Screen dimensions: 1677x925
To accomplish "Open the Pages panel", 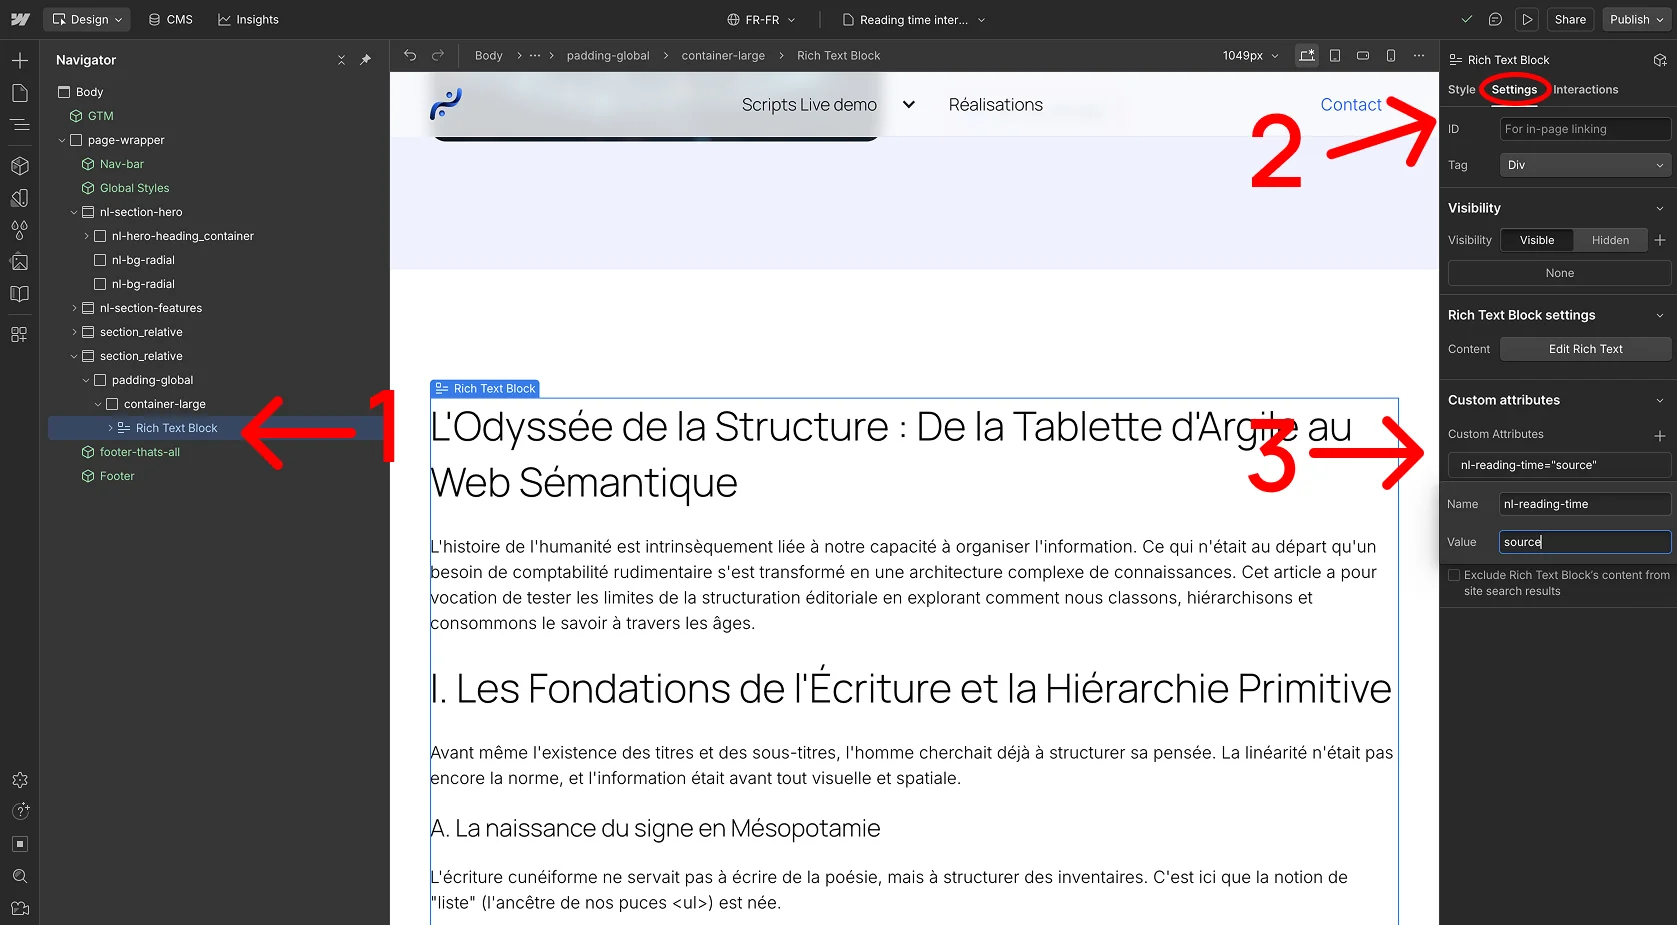I will tap(19, 92).
